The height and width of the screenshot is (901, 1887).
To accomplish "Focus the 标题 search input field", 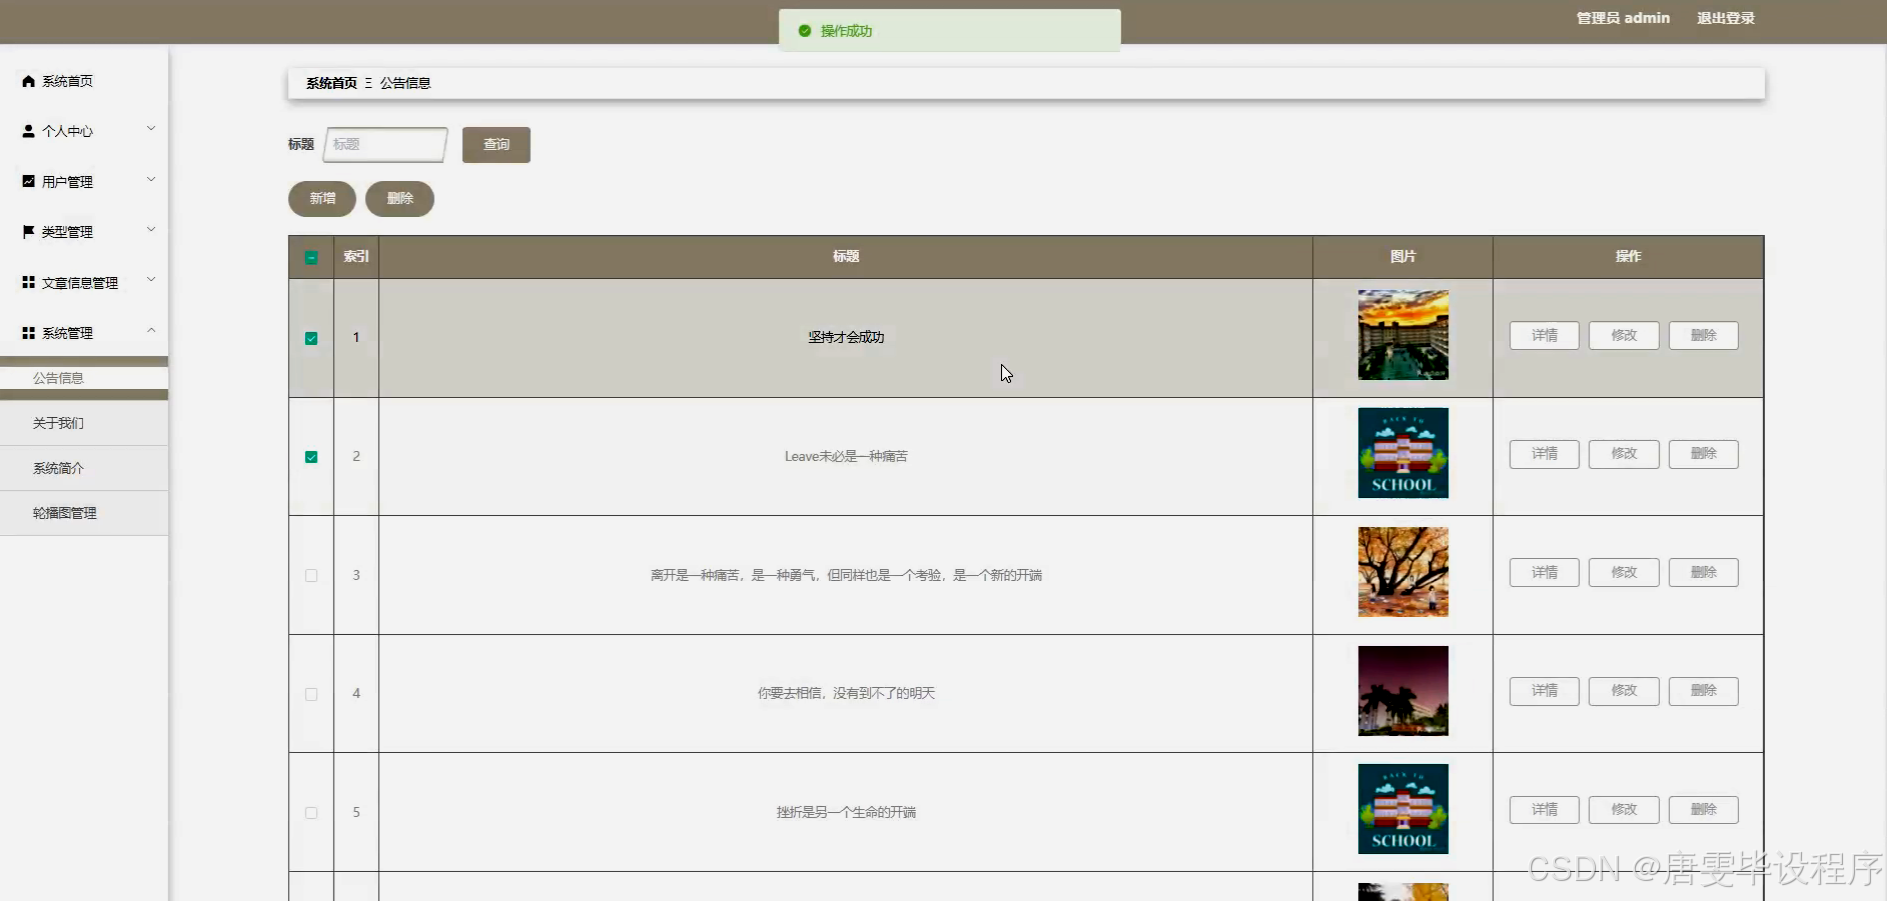I will click(x=385, y=145).
